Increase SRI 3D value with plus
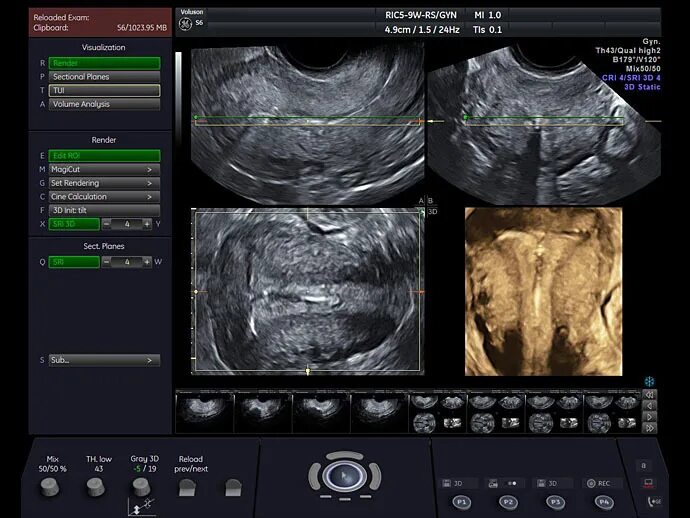 click(147, 224)
